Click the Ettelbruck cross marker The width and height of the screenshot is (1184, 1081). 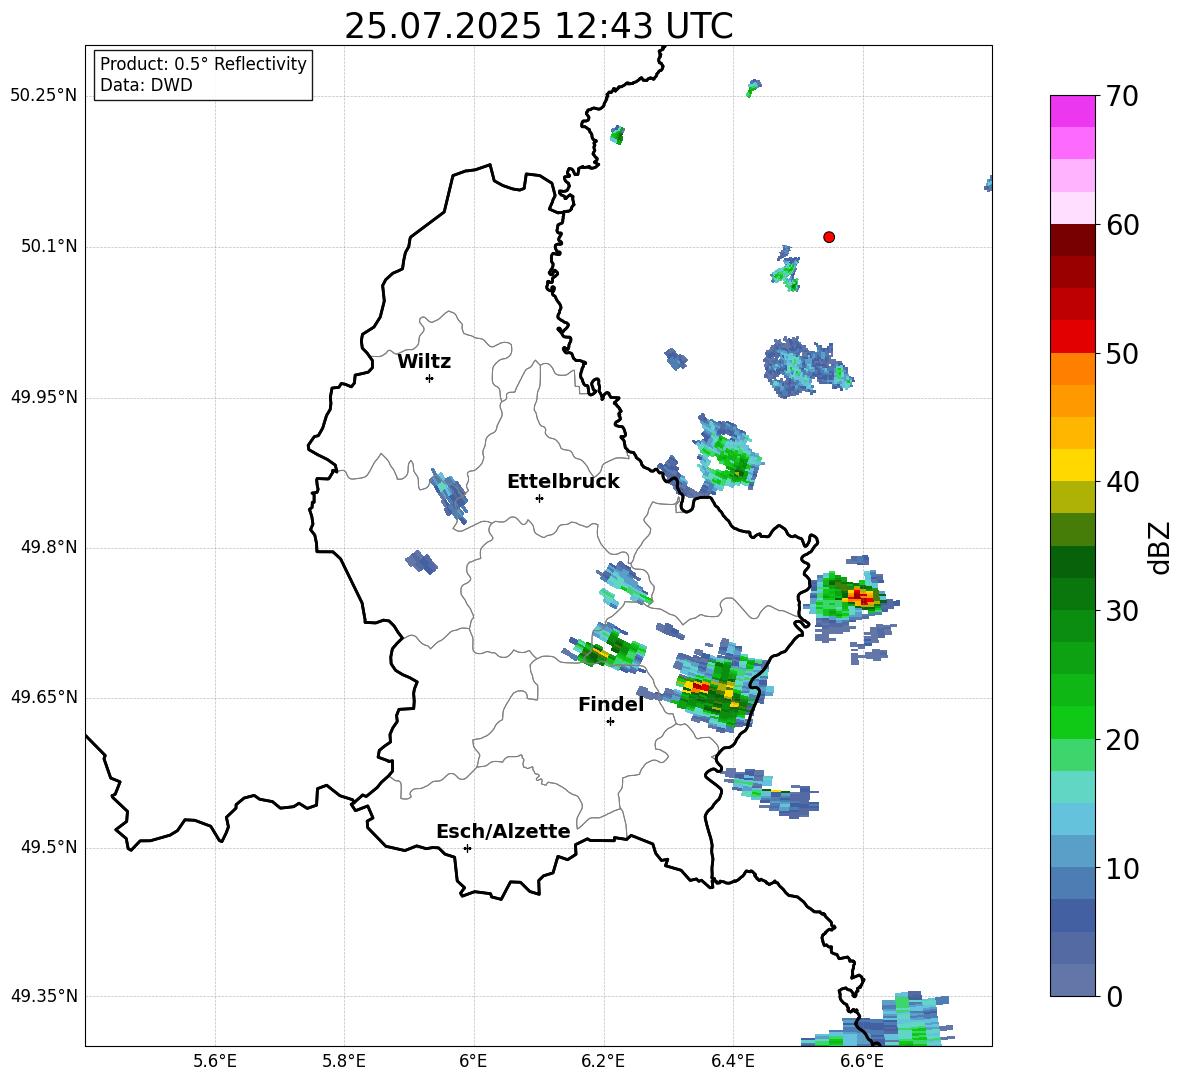[539, 498]
